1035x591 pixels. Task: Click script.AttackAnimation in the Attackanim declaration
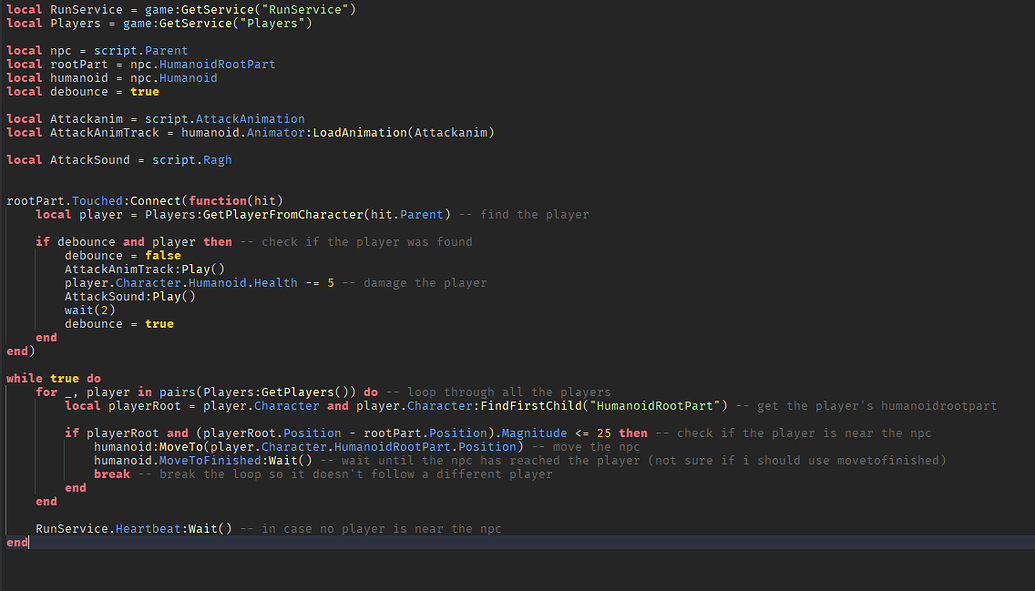coord(224,119)
